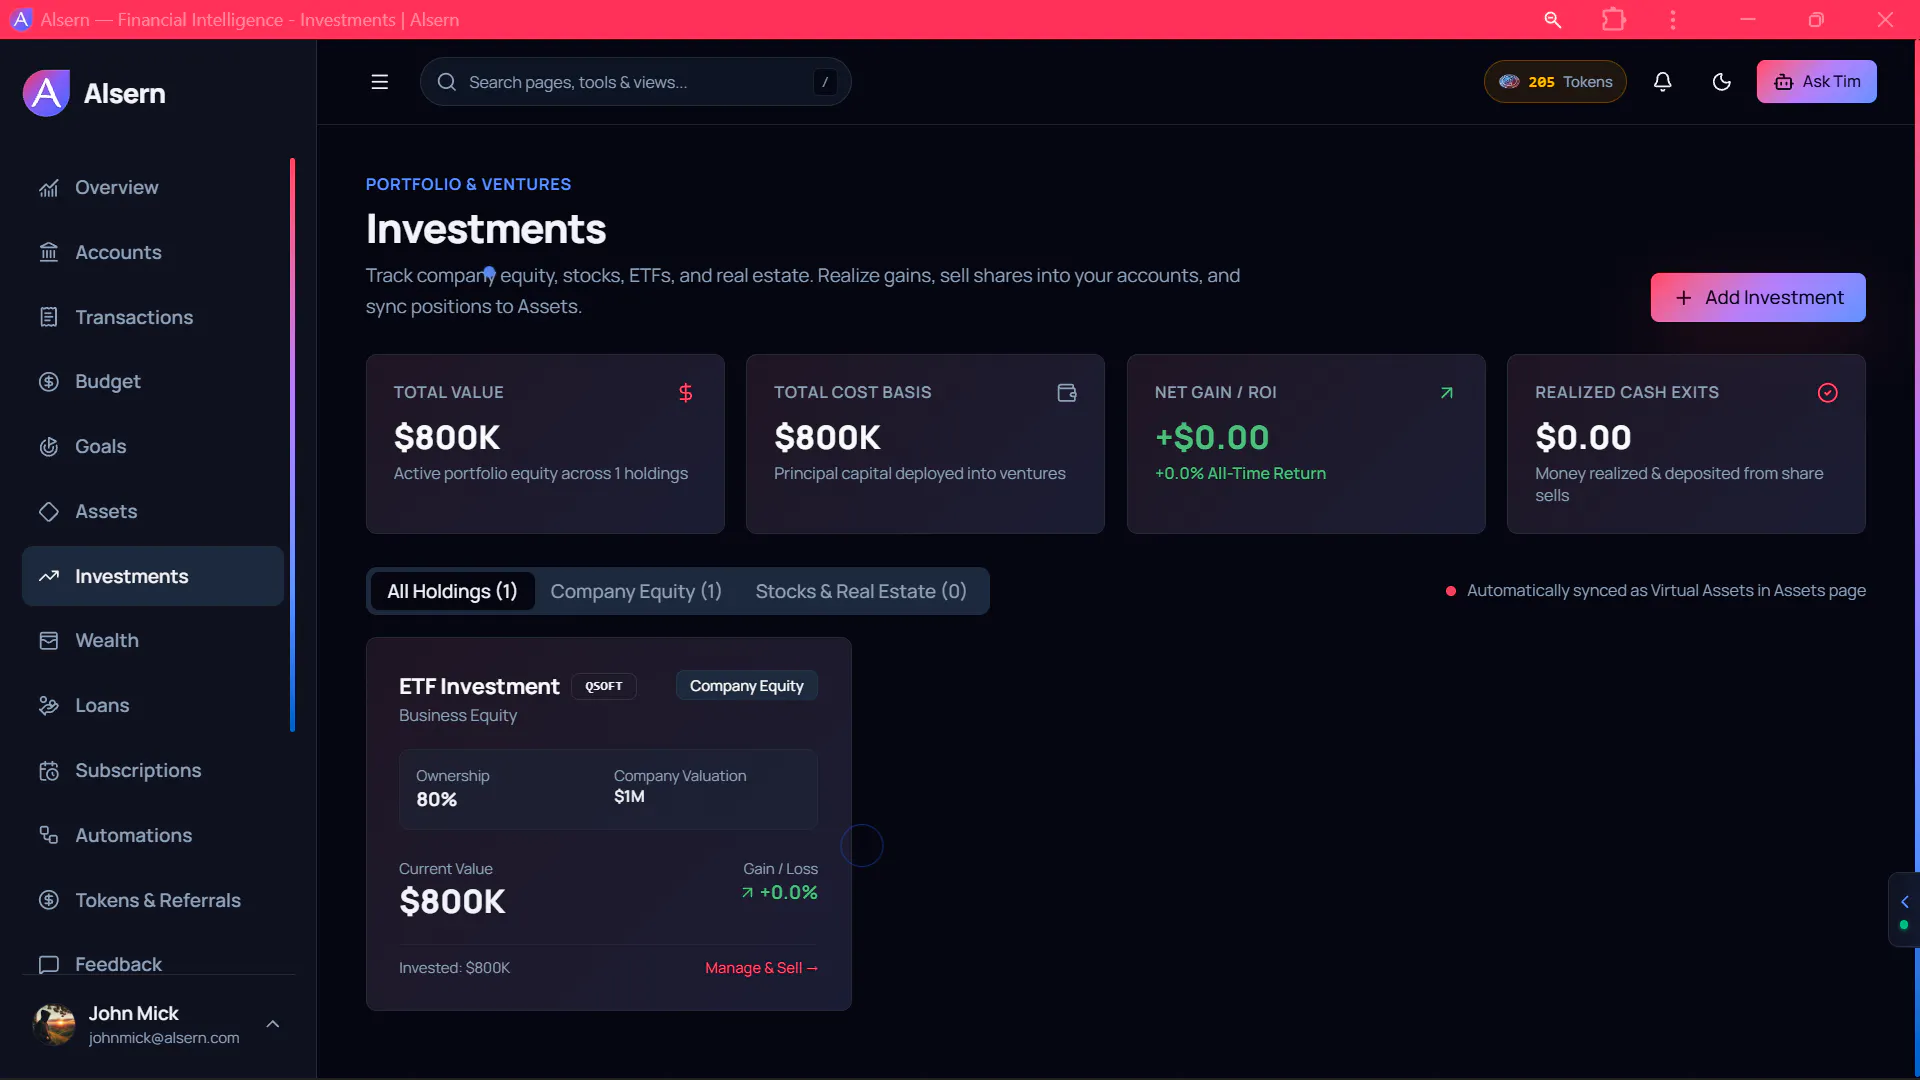The width and height of the screenshot is (1920, 1080).
Task: Open notifications bell icon
Action: pyautogui.click(x=1662, y=82)
